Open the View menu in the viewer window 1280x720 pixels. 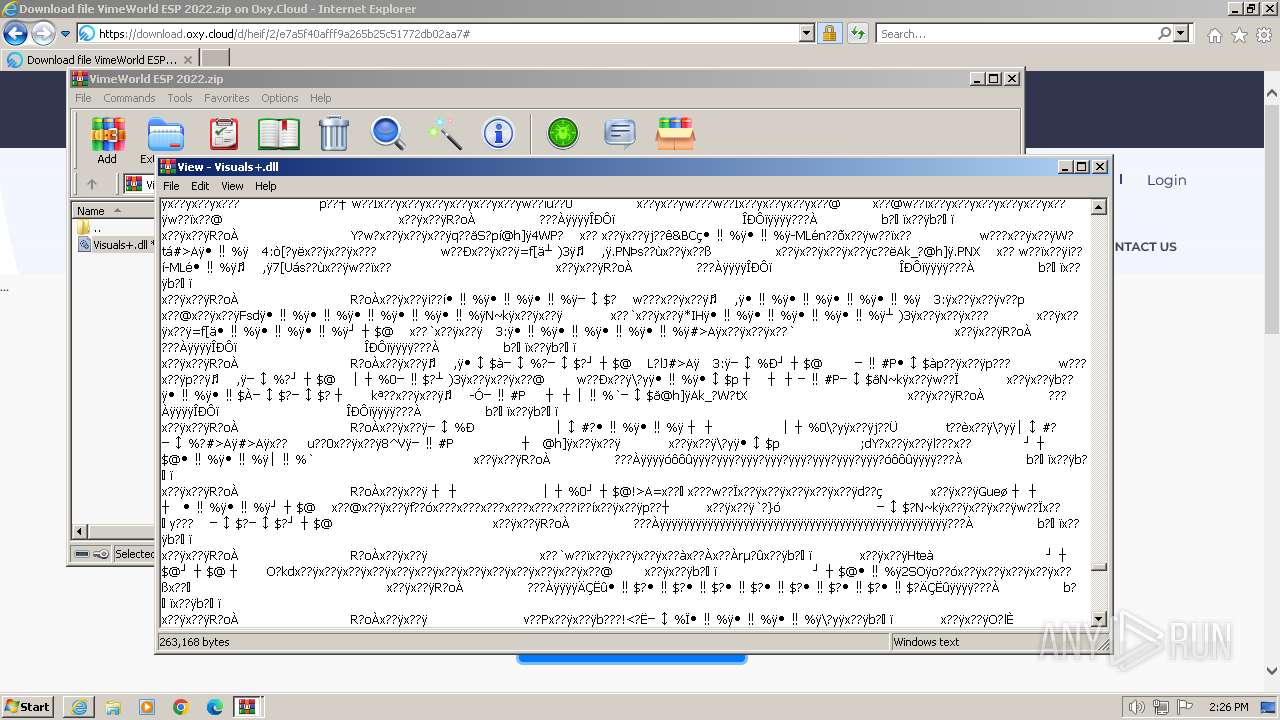point(232,186)
